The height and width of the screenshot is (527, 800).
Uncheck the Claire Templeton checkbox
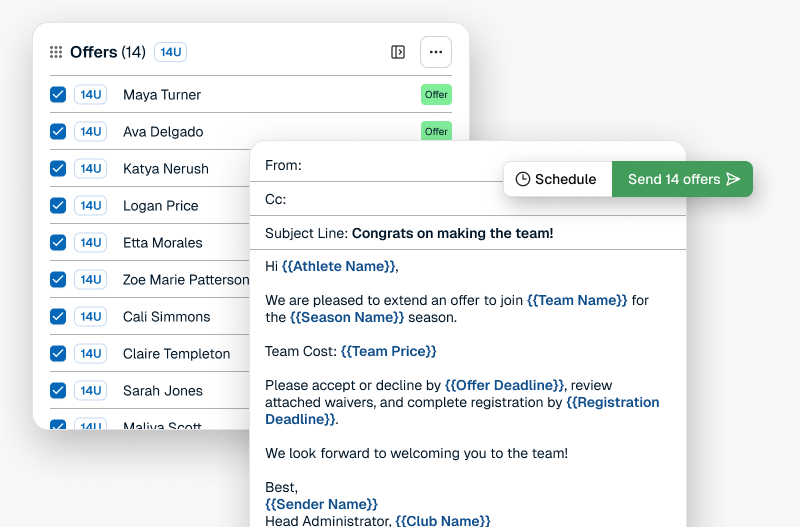[58, 354]
